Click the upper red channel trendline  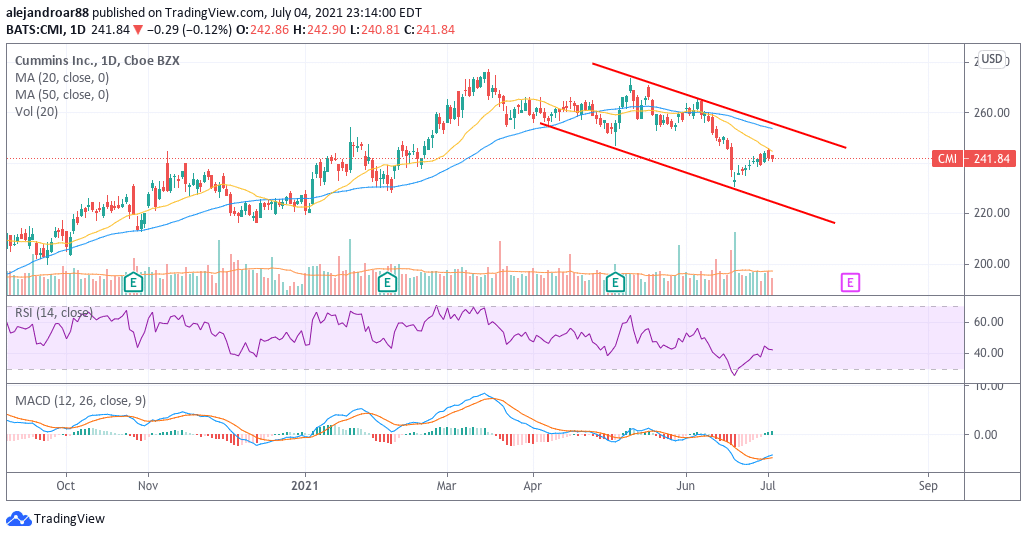point(719,105)
